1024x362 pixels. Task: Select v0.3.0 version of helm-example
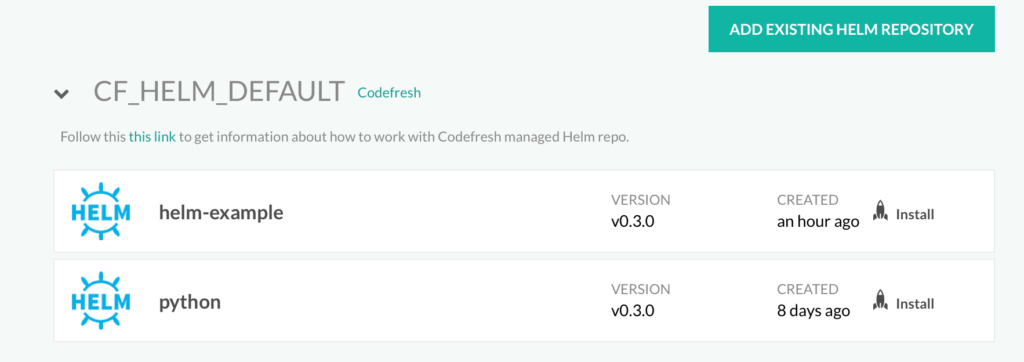pyautogui.click(x=633, y=222)
